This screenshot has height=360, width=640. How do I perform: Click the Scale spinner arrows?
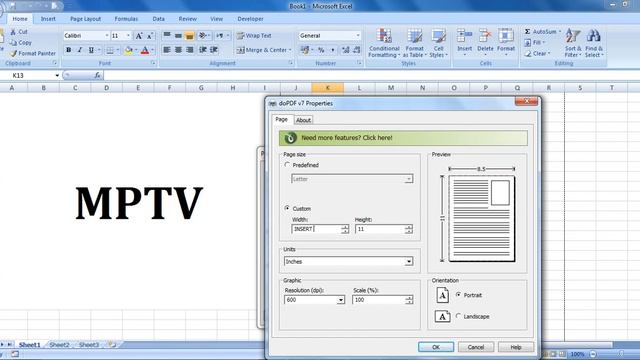click(409, 300)
